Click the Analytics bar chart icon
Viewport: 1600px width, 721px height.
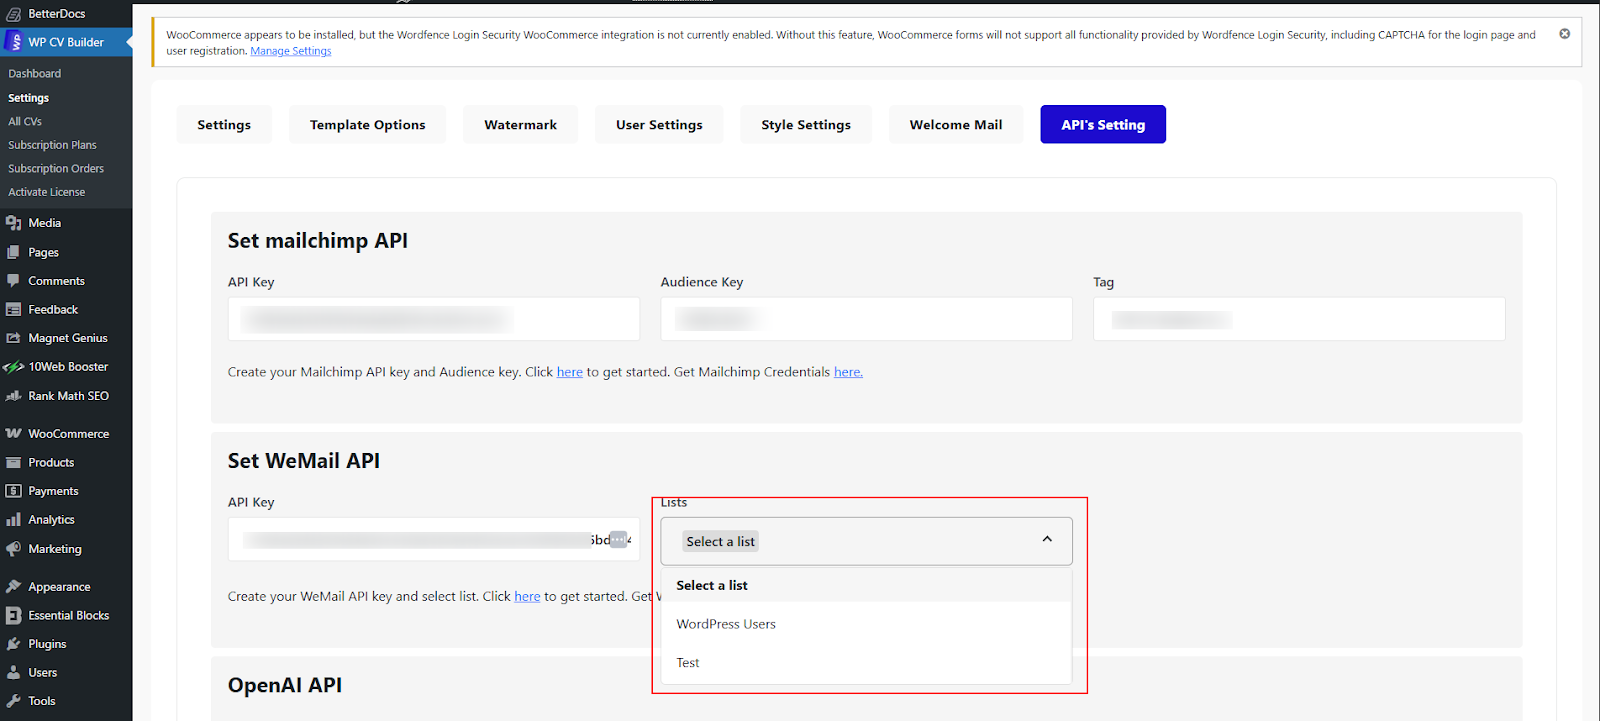pyautogui.click(x=14, y=520)
